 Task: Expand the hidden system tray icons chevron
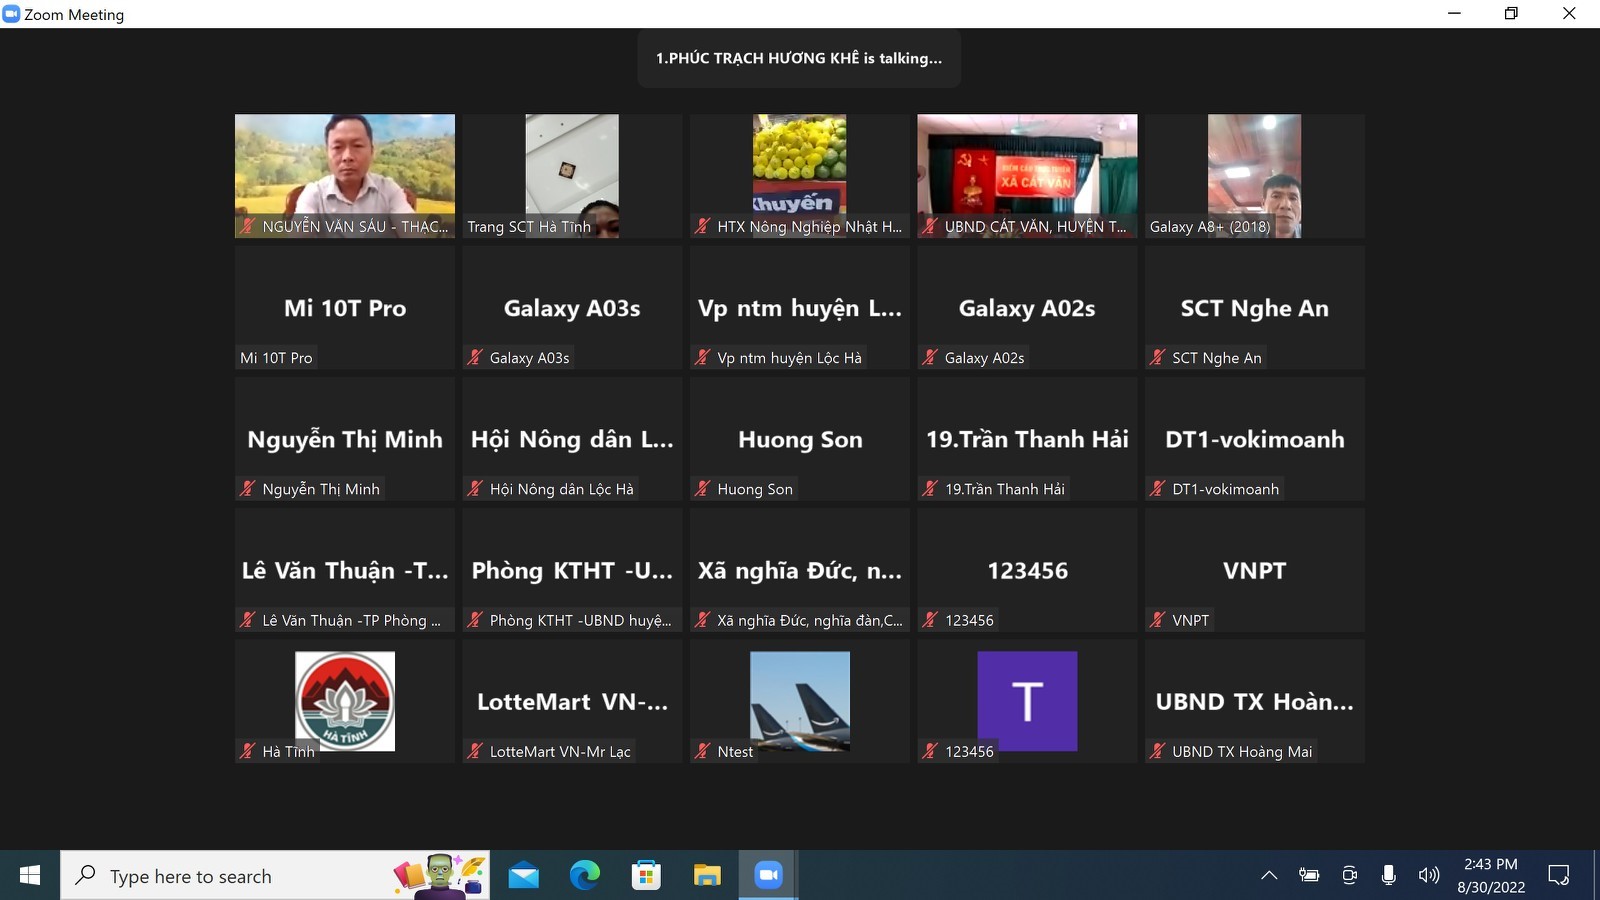[1269, 876]
